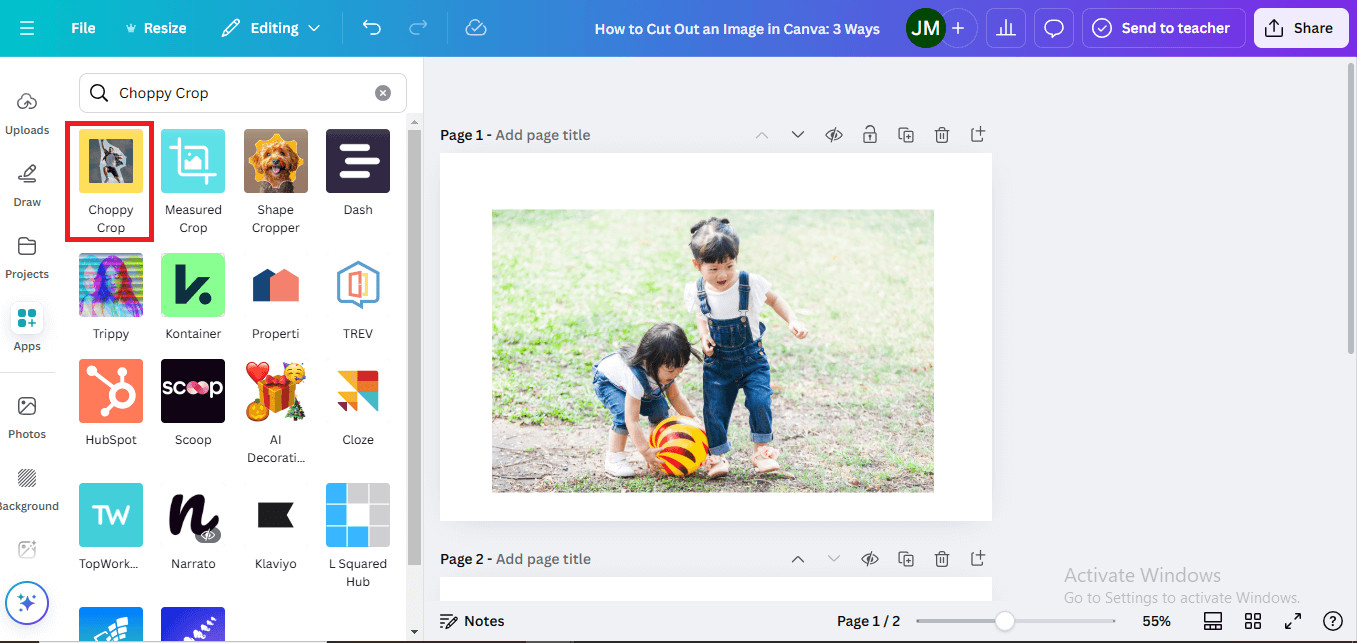Open the Trippy app

(111, 297)
